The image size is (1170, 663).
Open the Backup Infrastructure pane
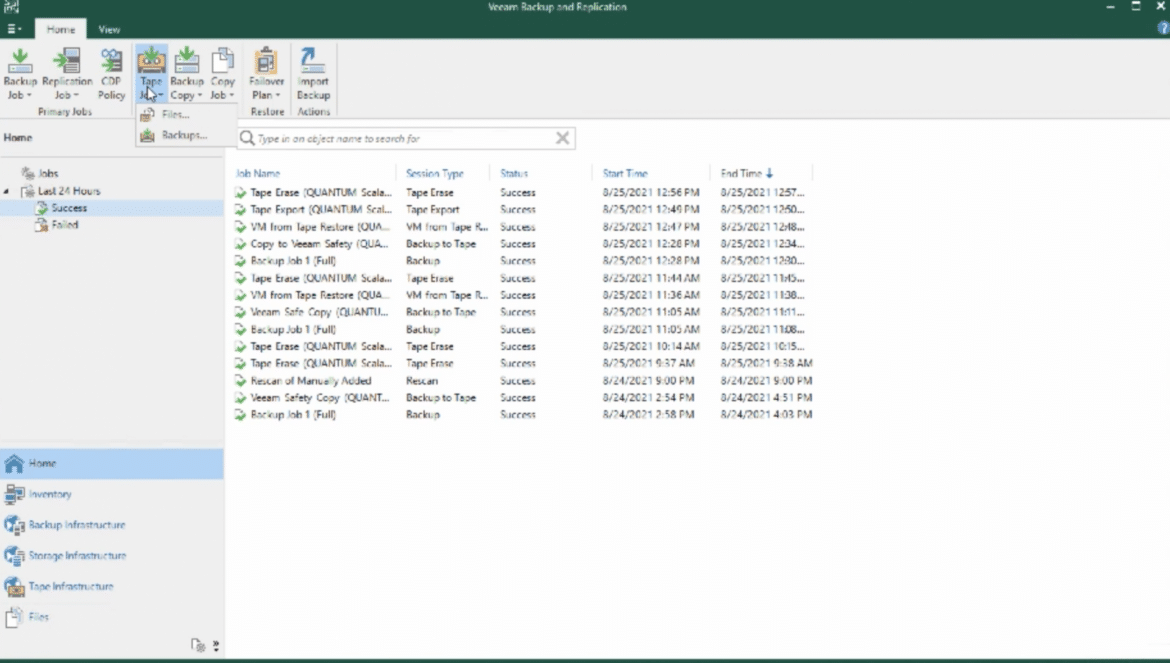112,525
